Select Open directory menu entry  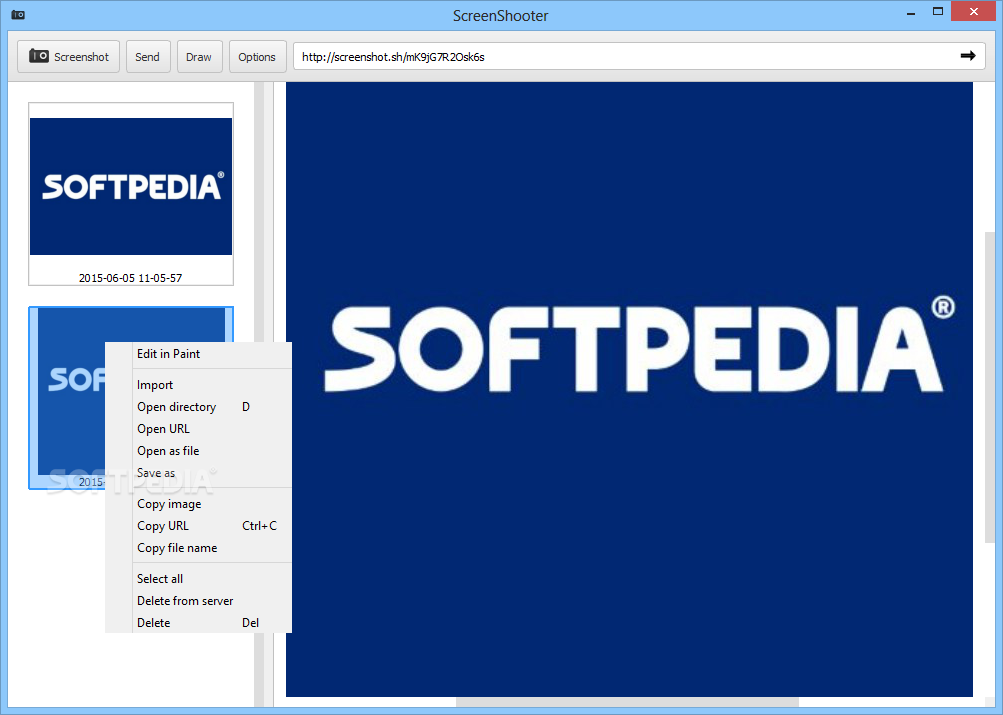198,407
